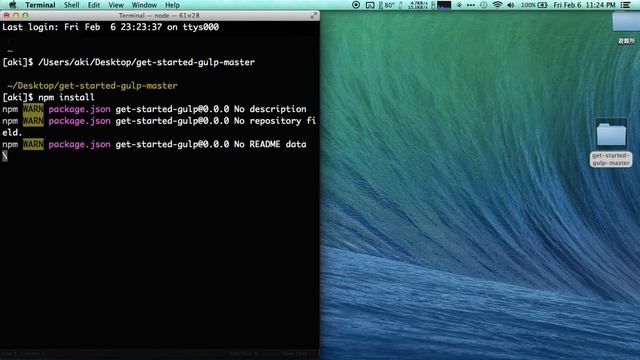Screen dimensions: 640x360
Task: Open the Shell menu
Action: point(71,5)
